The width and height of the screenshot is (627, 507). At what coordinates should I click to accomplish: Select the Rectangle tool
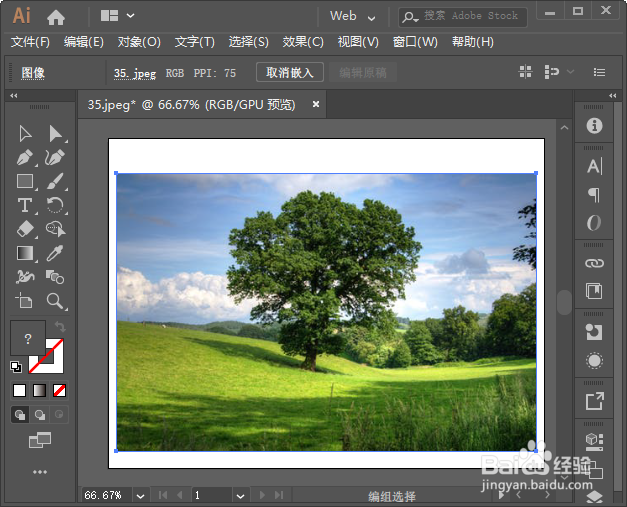25,181
